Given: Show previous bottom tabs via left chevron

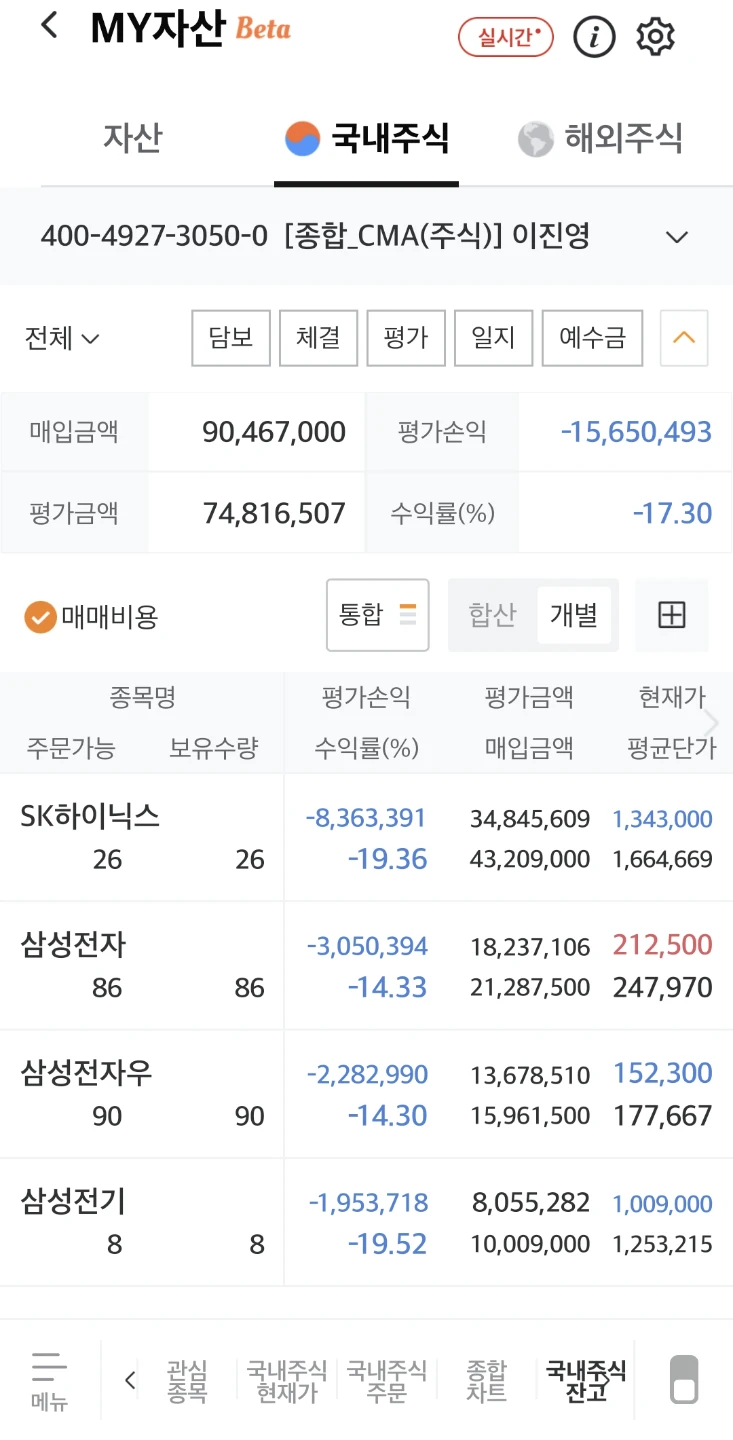Looking at the screenshot, I should point(130,1381).
